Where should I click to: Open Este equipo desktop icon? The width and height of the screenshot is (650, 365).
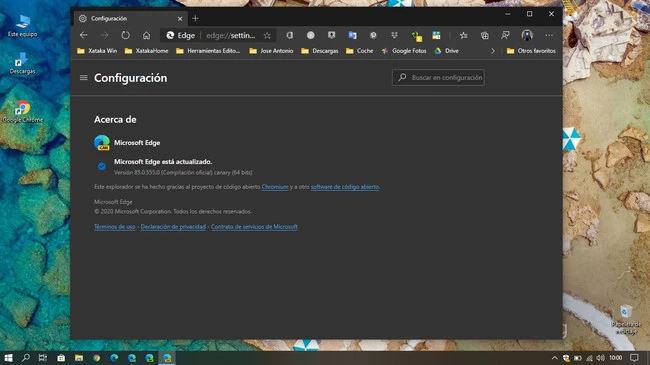22,26
